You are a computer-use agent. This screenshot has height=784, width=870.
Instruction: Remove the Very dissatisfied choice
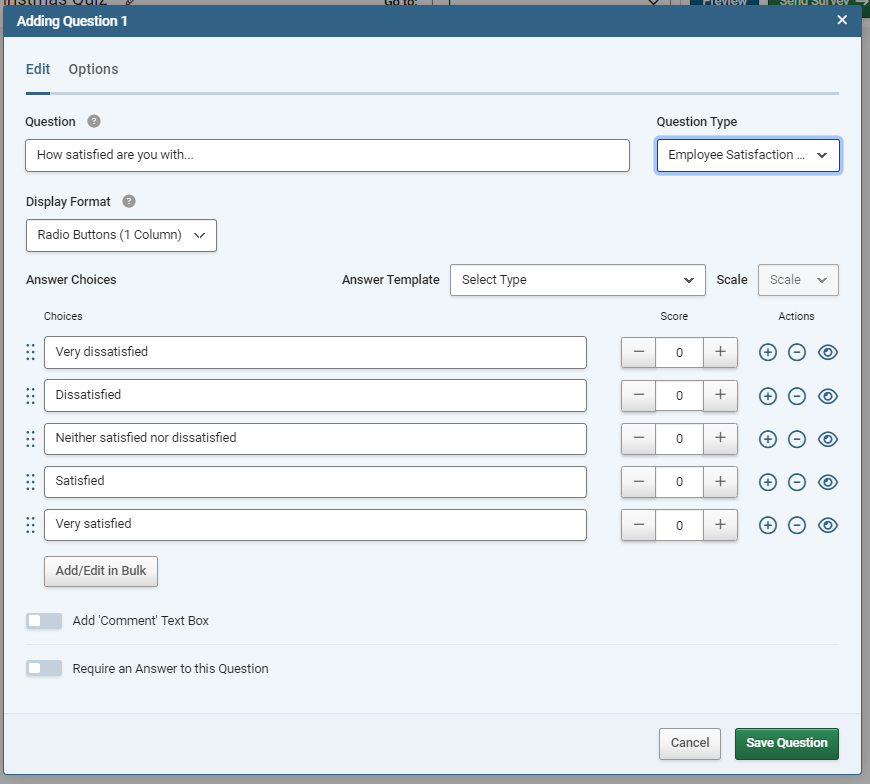797,352
